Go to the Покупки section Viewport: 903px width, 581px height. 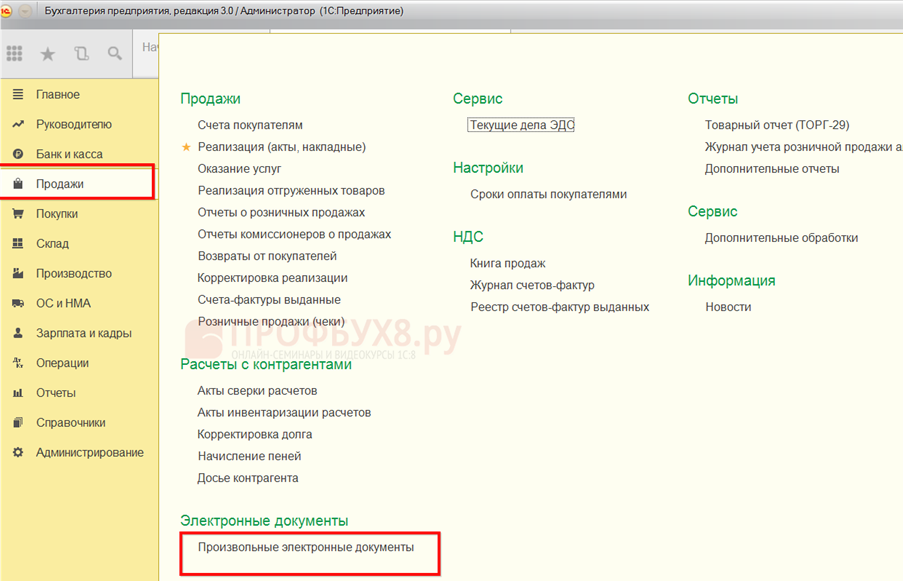(x=56, y=214)
